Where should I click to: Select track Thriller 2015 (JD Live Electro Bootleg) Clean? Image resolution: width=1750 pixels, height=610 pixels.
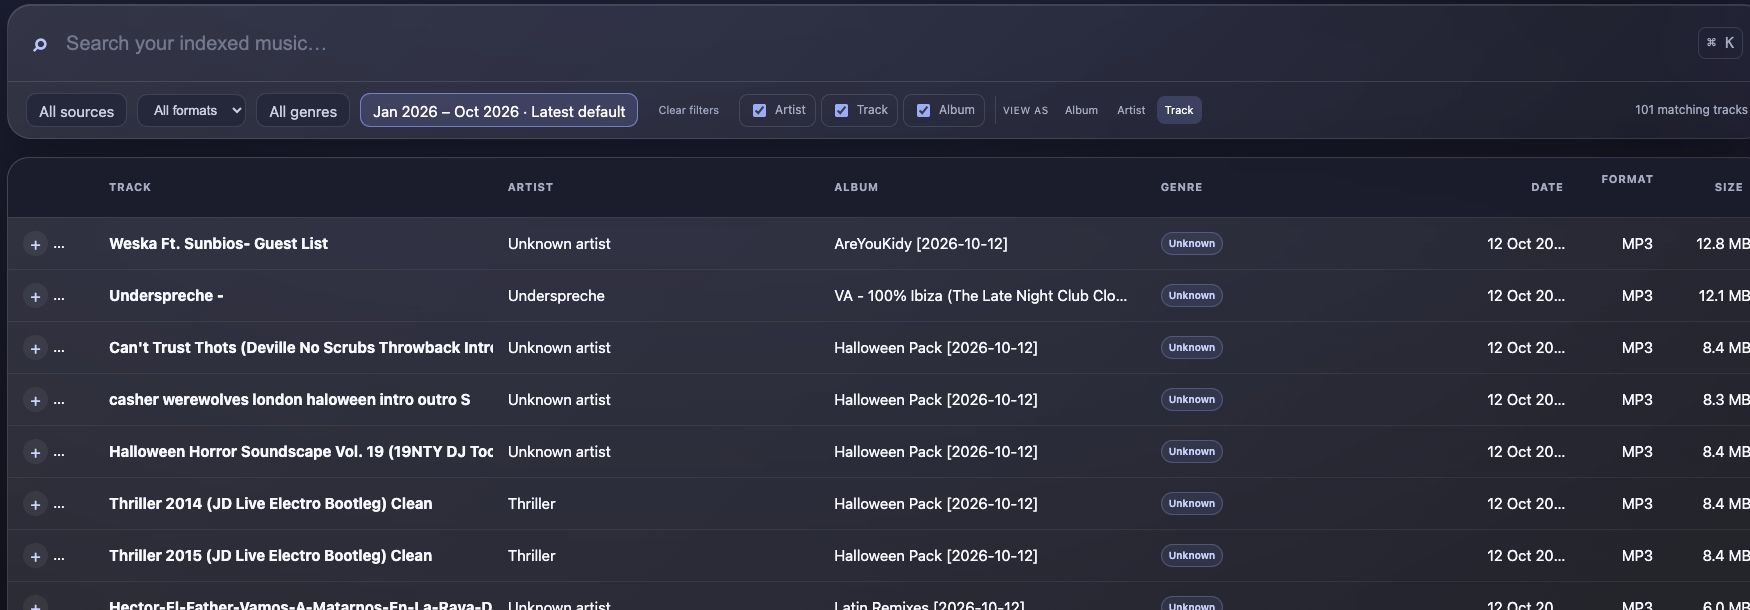270,555
